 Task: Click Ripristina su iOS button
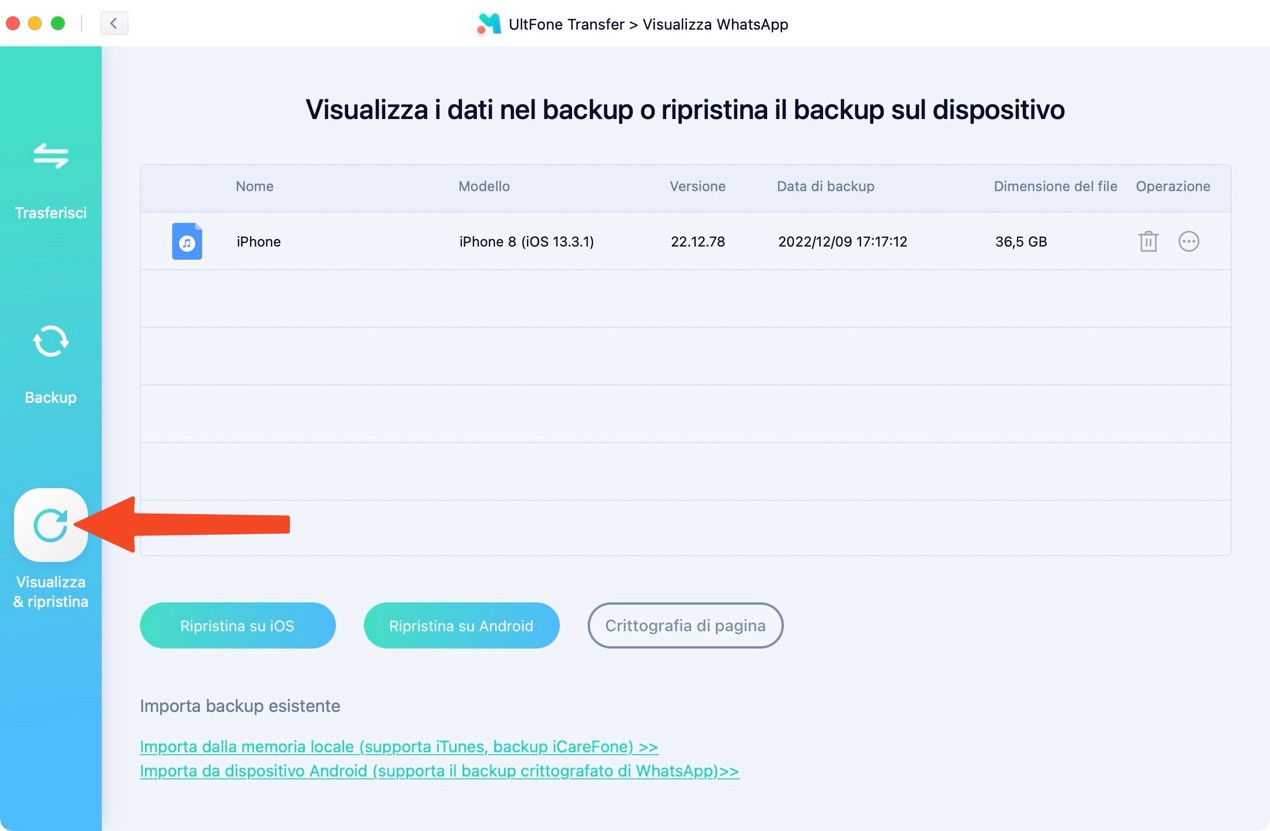click(238, 625)
